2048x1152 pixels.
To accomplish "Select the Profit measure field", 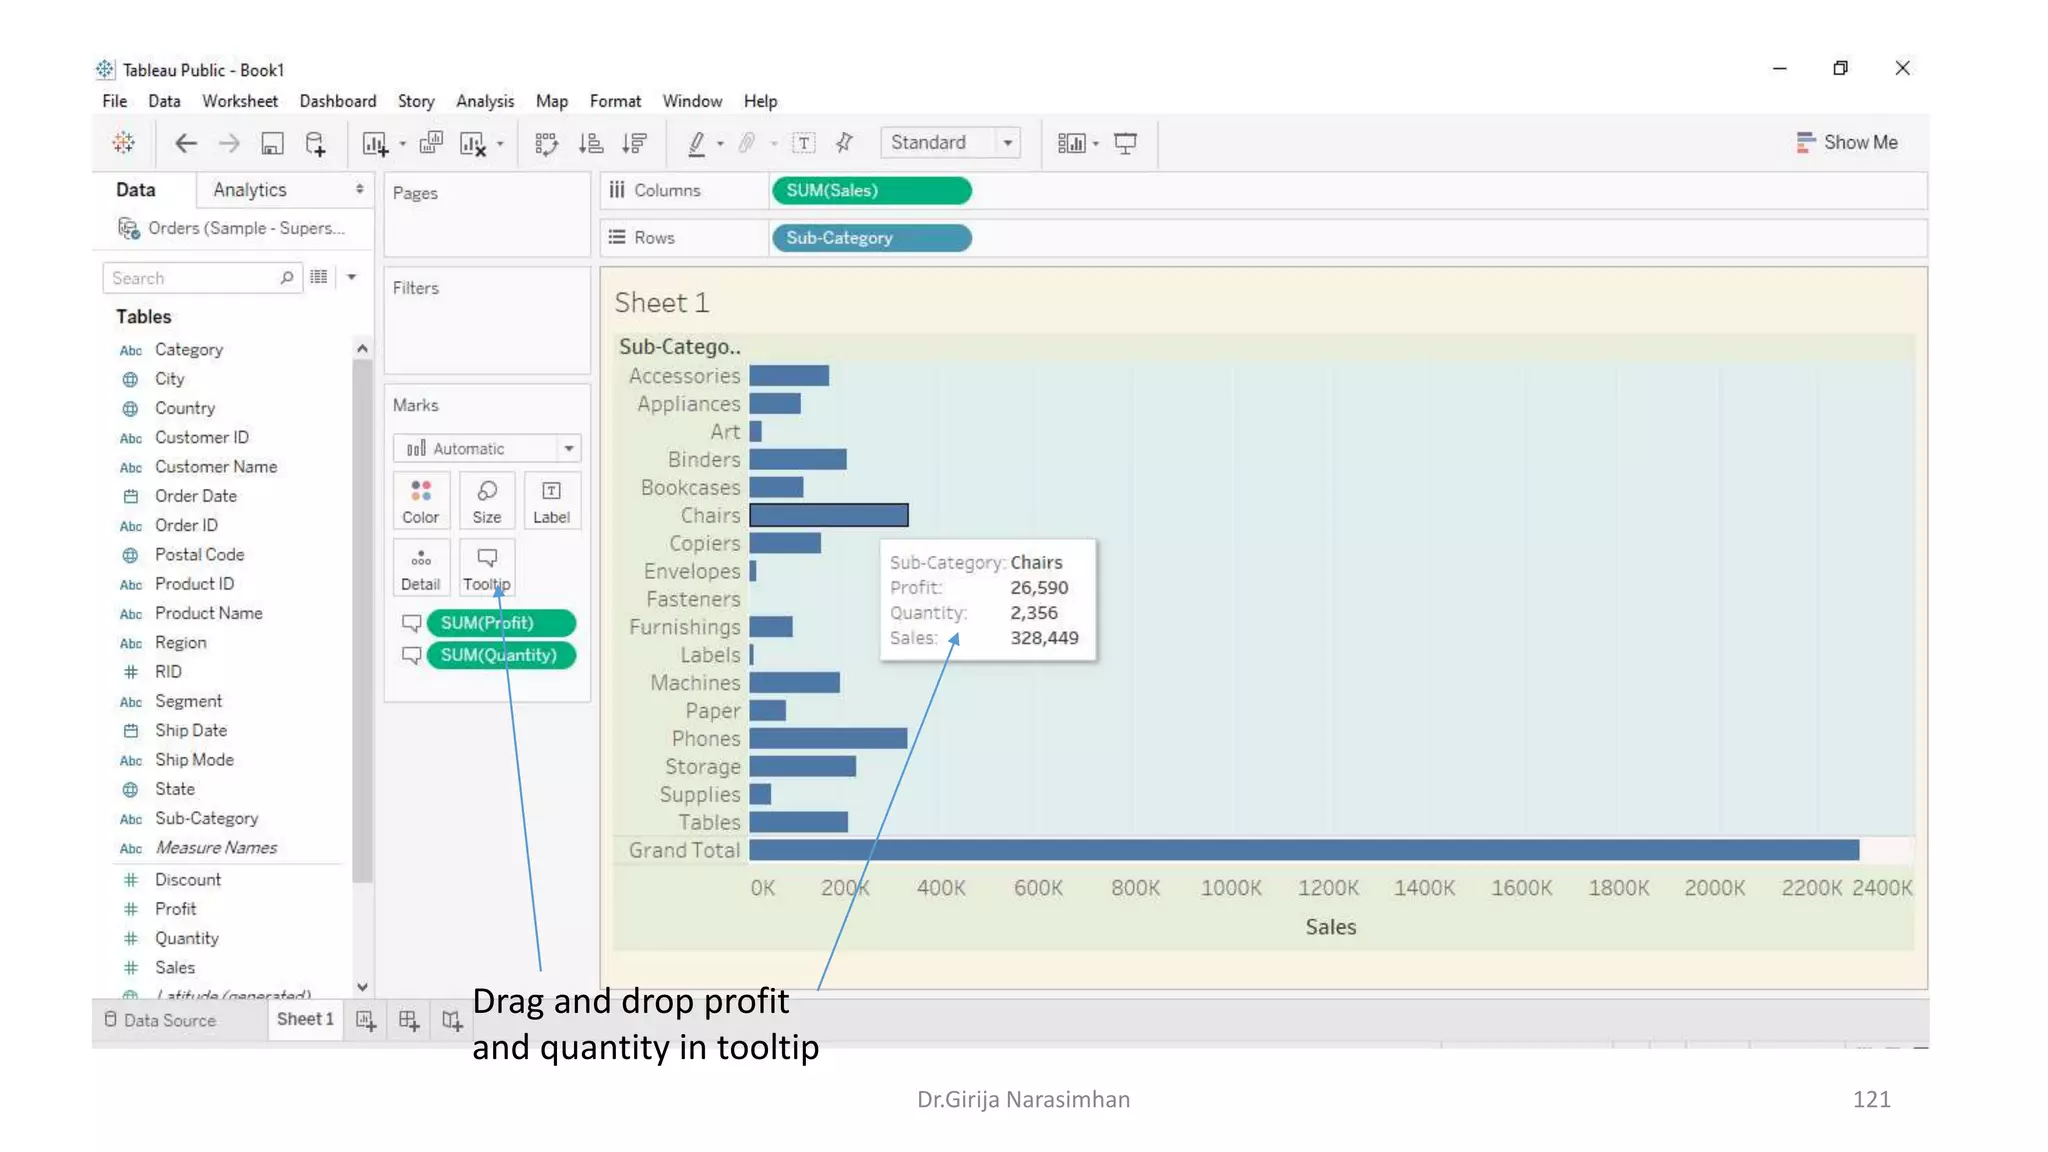I will coord(175,909).
